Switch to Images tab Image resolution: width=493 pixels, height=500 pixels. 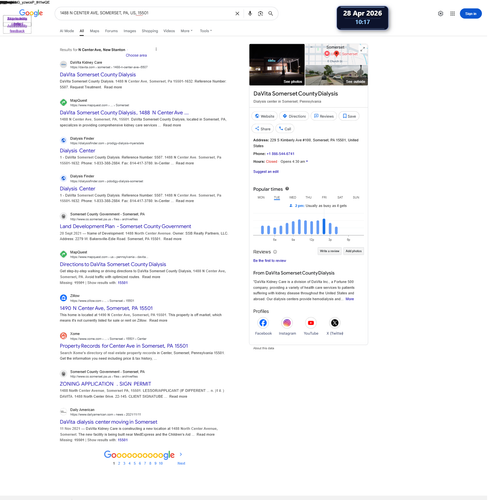(131, 31)
